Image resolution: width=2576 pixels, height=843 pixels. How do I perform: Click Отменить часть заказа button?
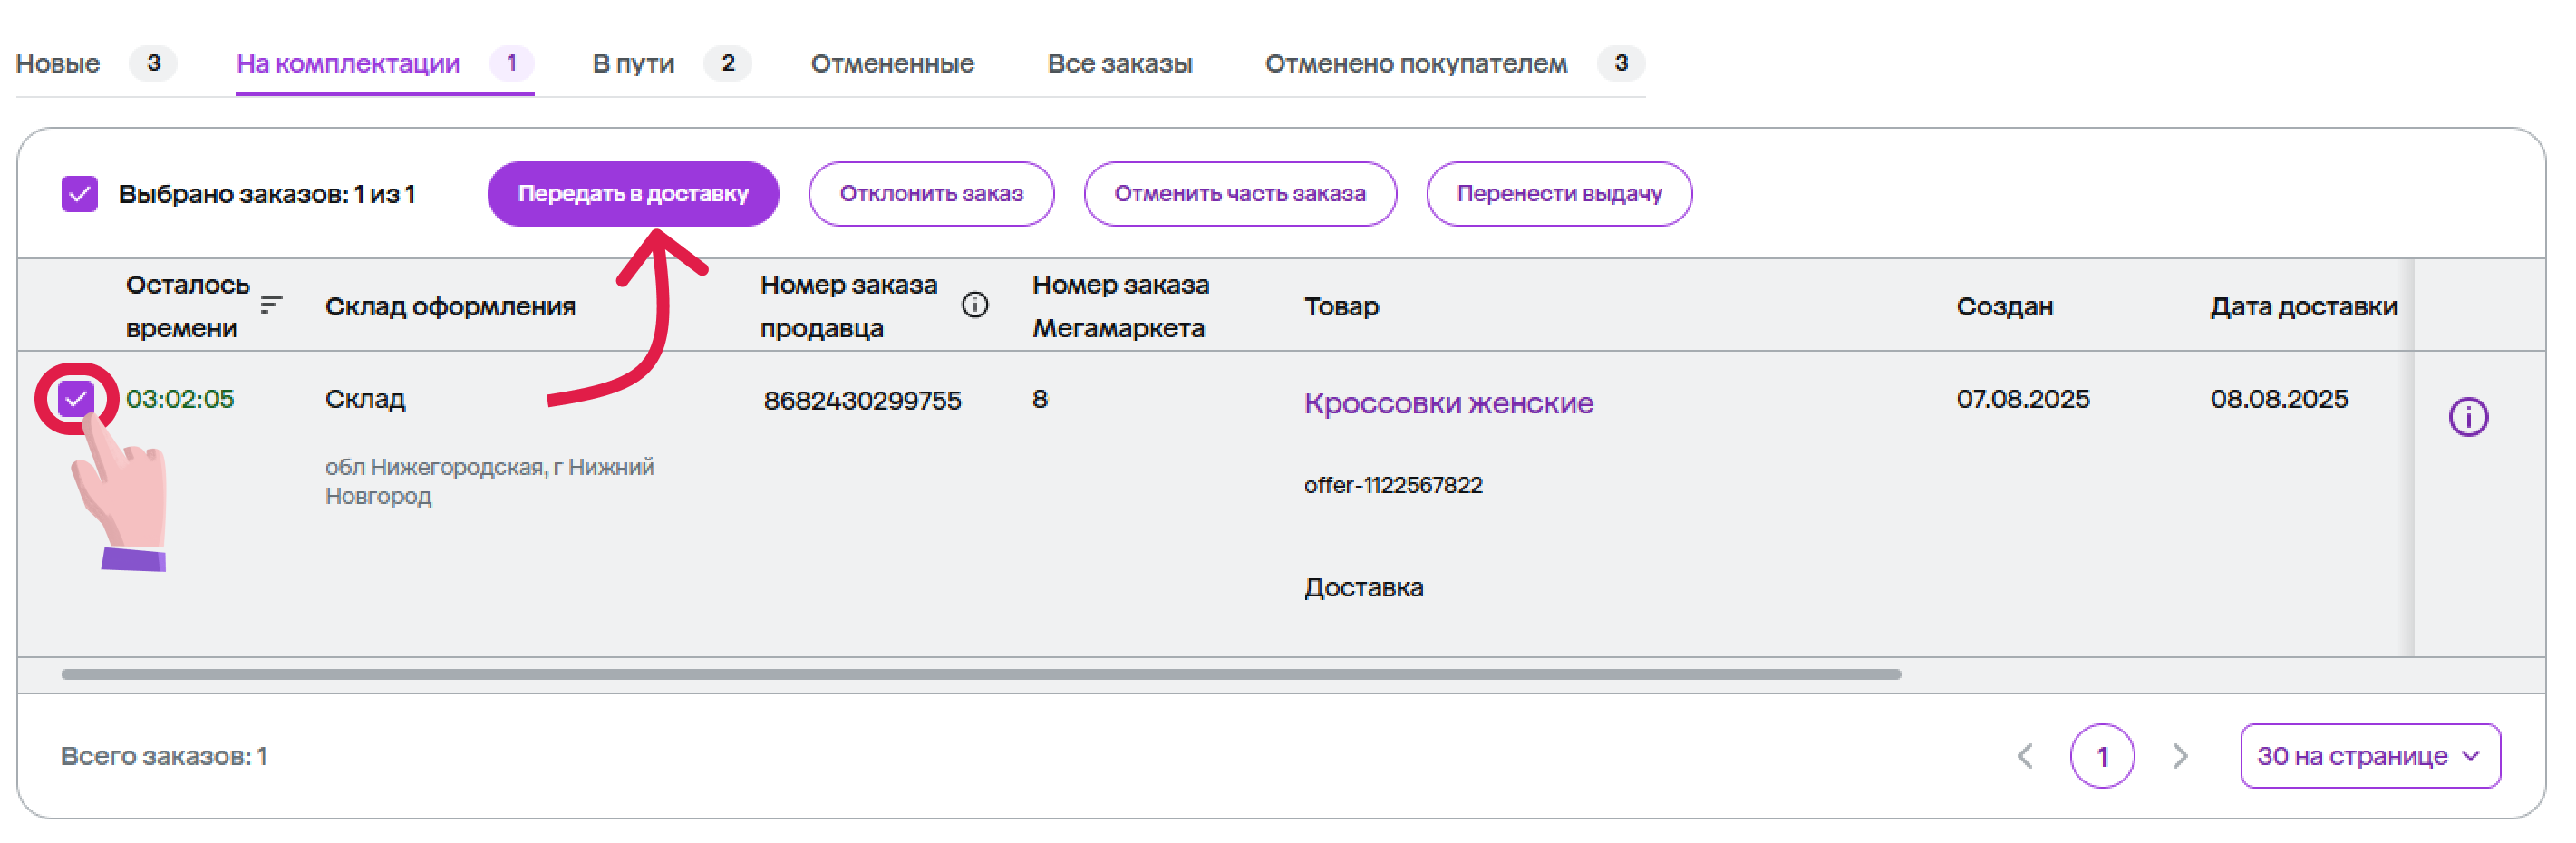pyautogui.click(x=1239, y=194)
